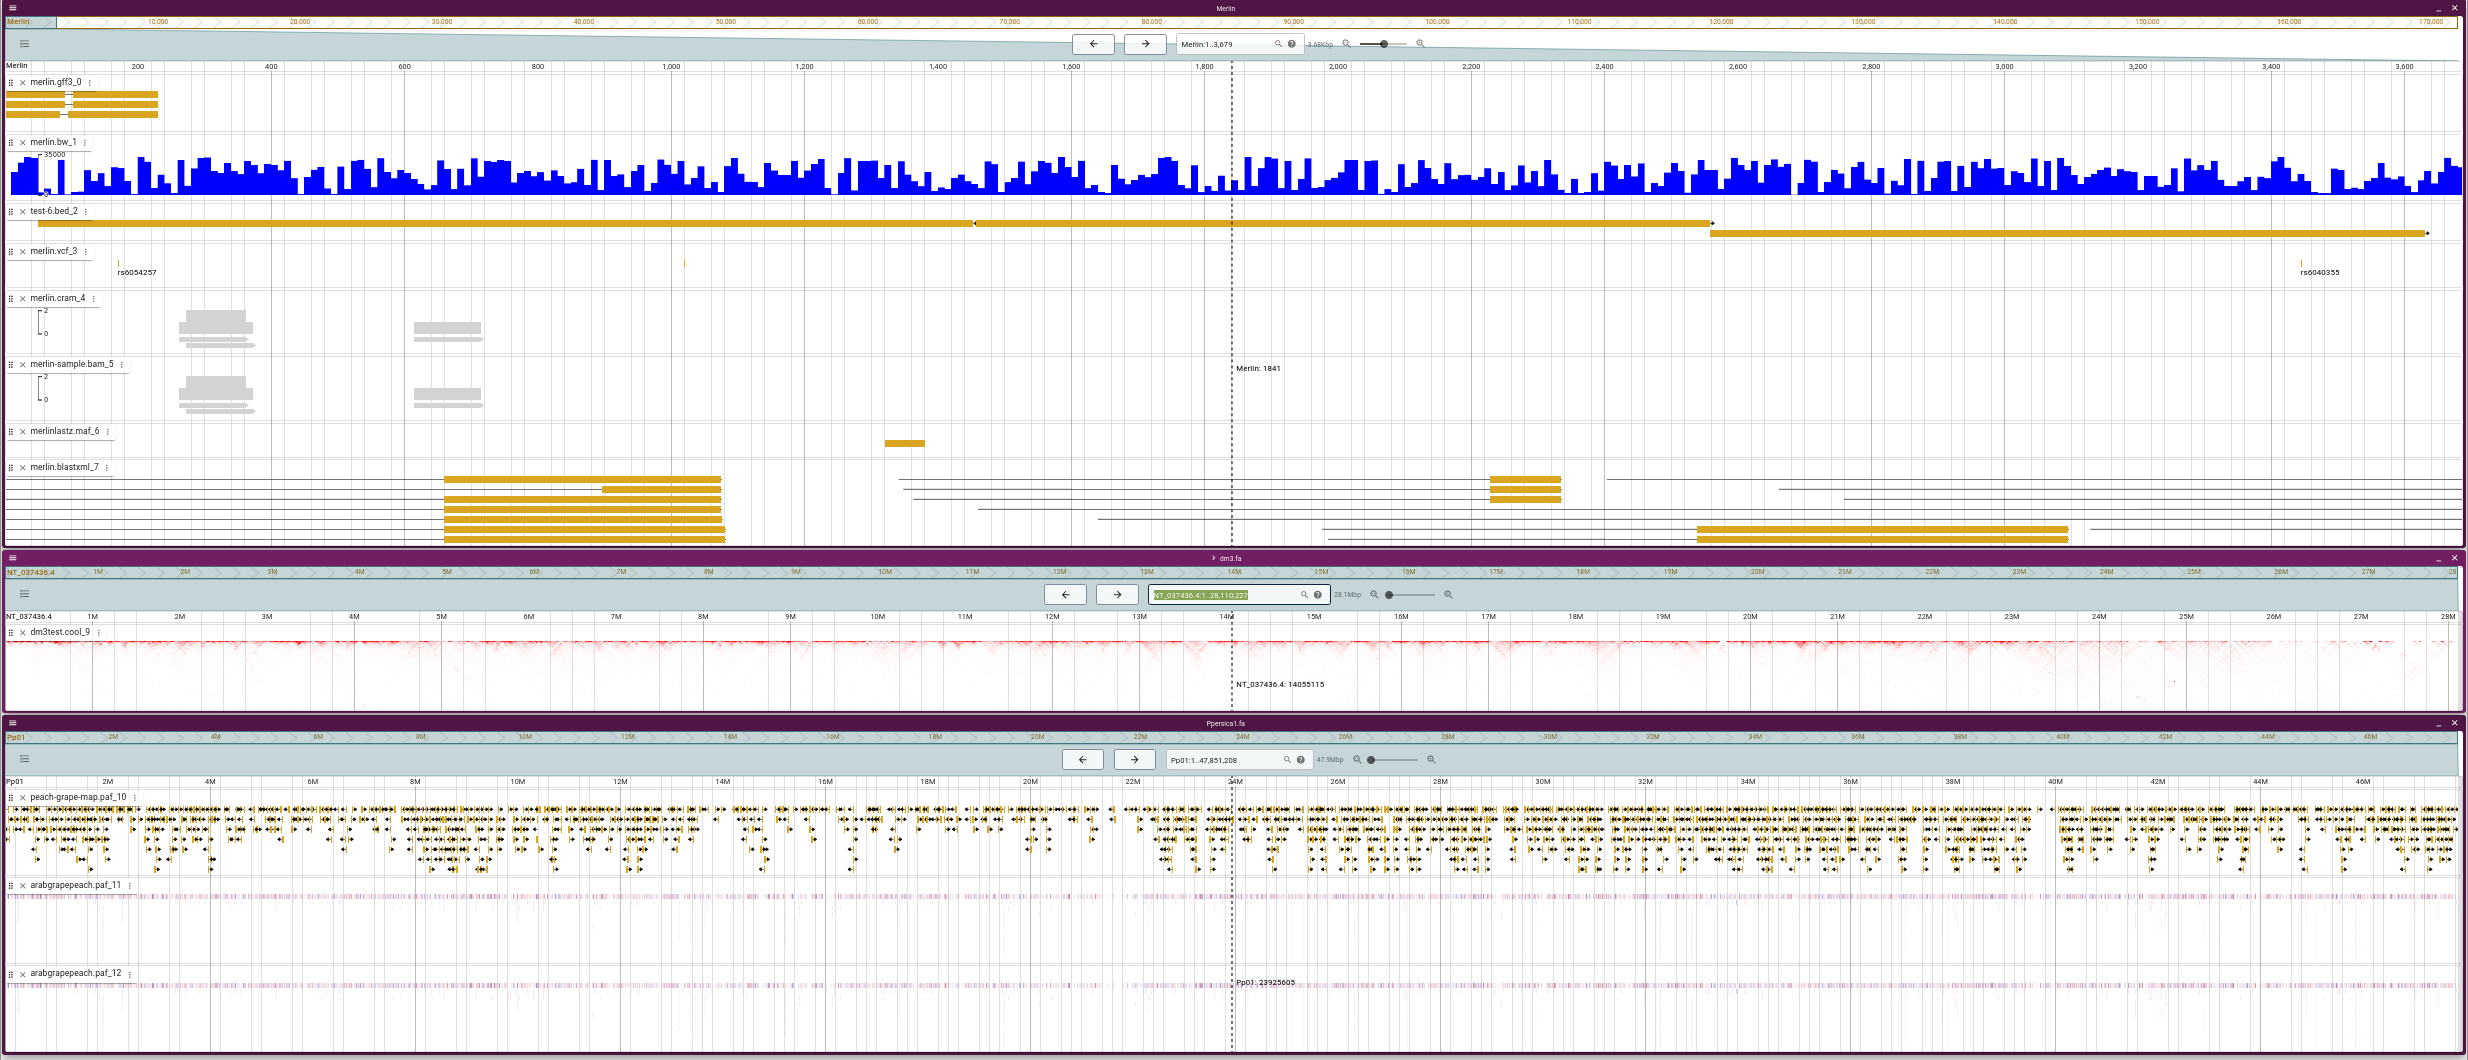Open merlin.cram_4 track options menu
Viewport: 2468px width, 1060px height.
(94, 299)
